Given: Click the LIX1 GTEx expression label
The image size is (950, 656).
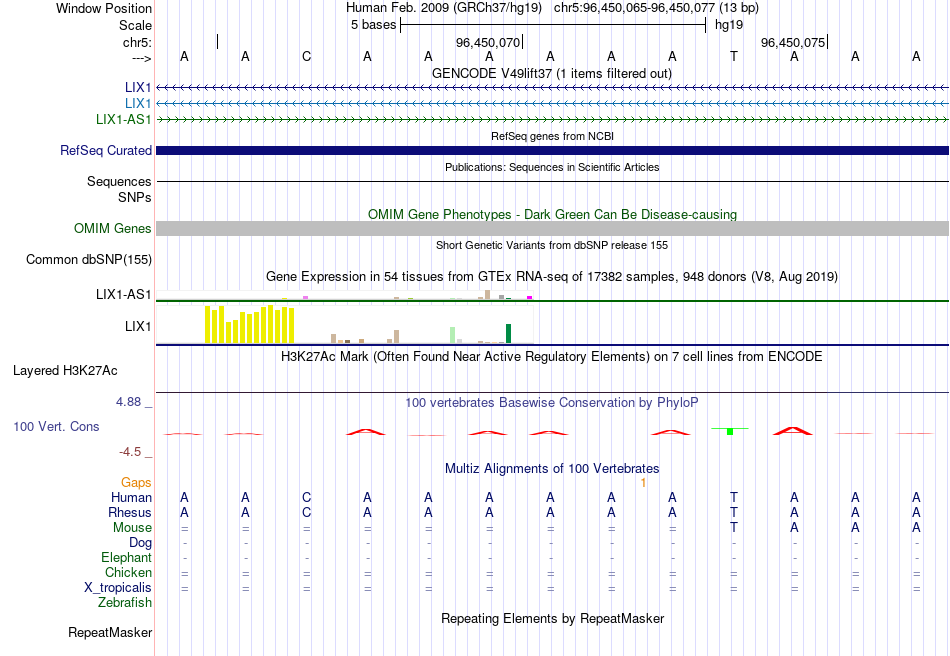Looking at the screenshot, I should click(x=138, y=326).
